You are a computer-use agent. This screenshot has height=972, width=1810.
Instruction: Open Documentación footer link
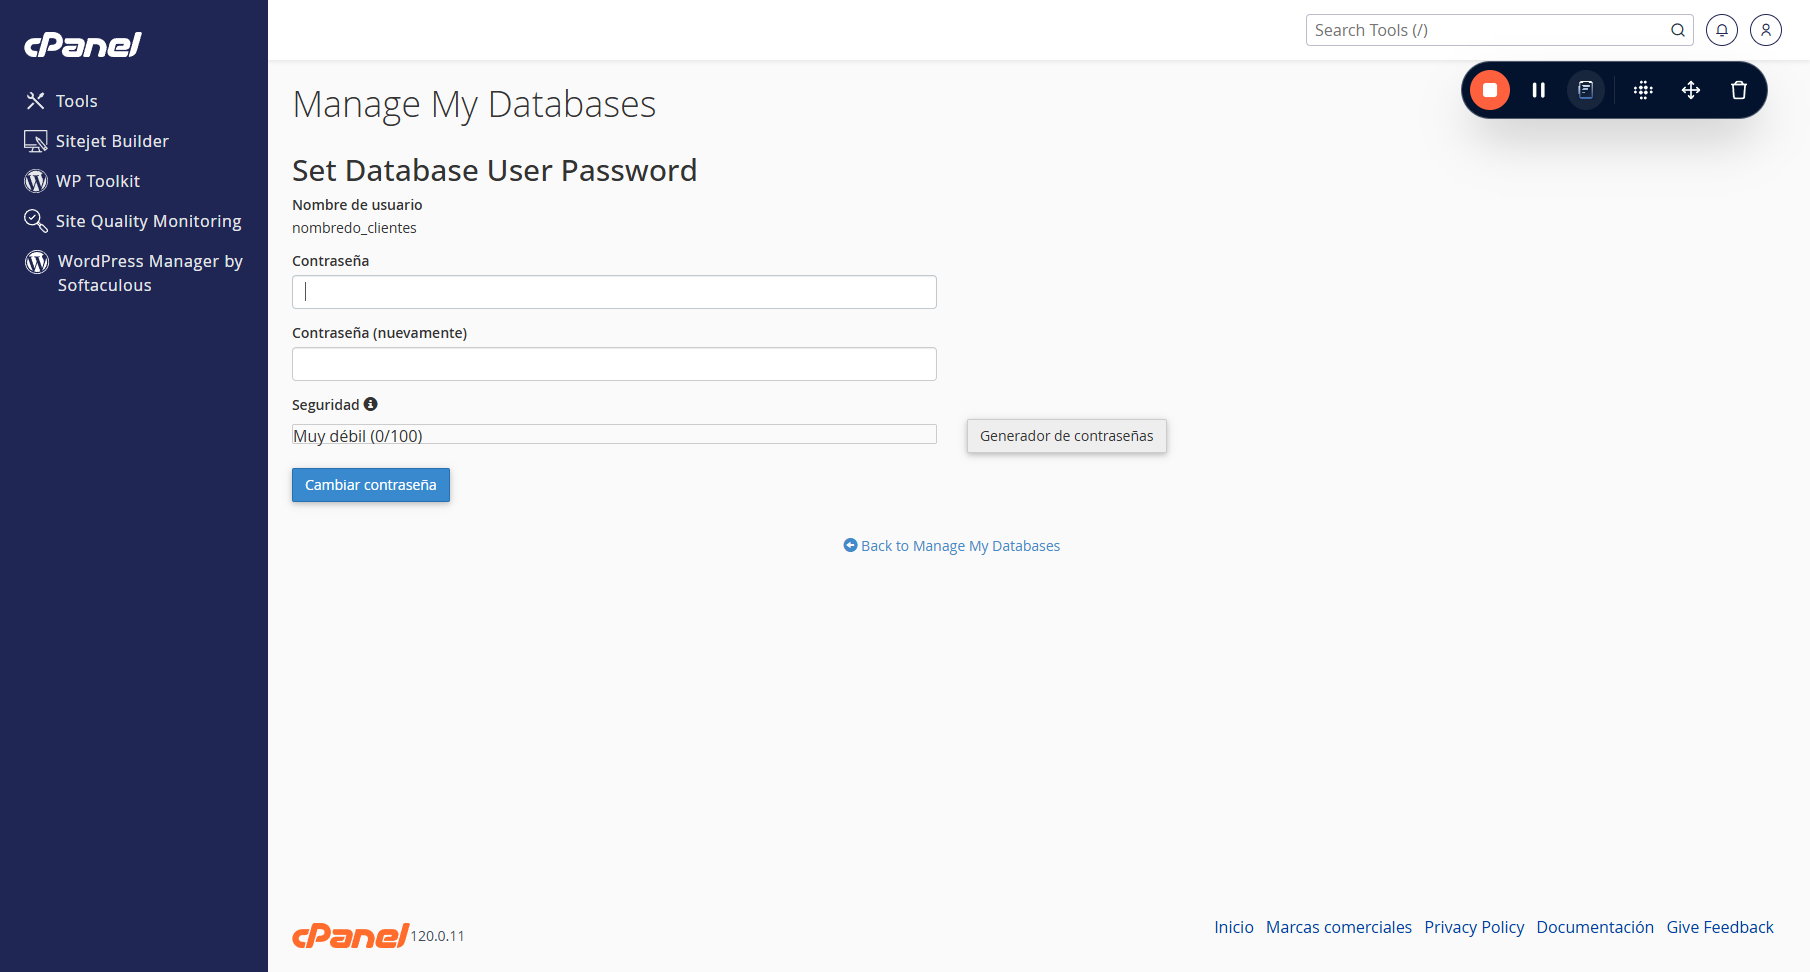[1595, 927]
